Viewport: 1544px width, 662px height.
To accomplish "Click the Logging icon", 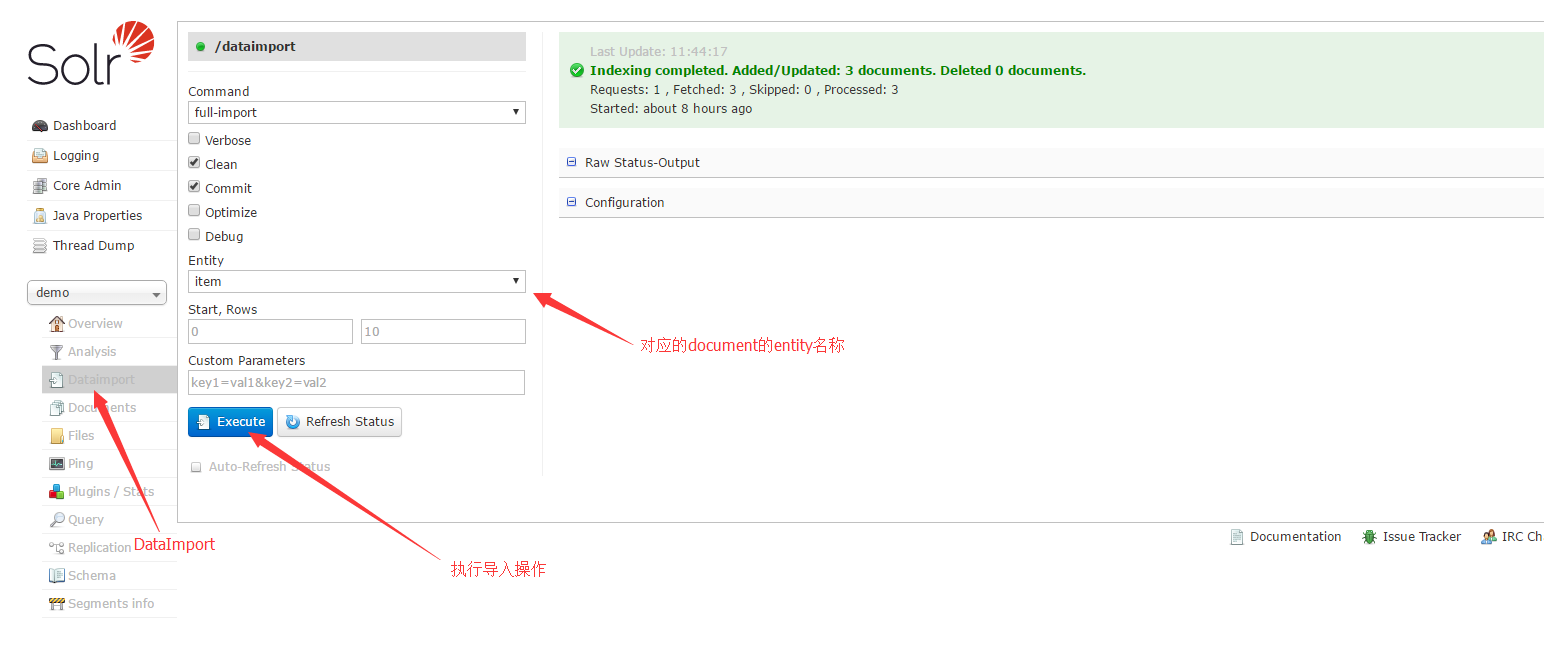I will point(40,156).
